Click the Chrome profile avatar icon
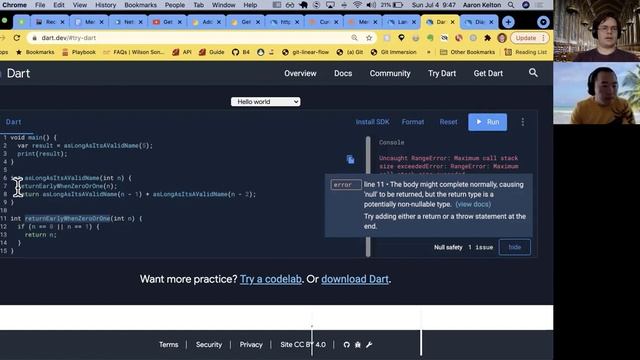The image size is (640, 360). coord(502,38)
